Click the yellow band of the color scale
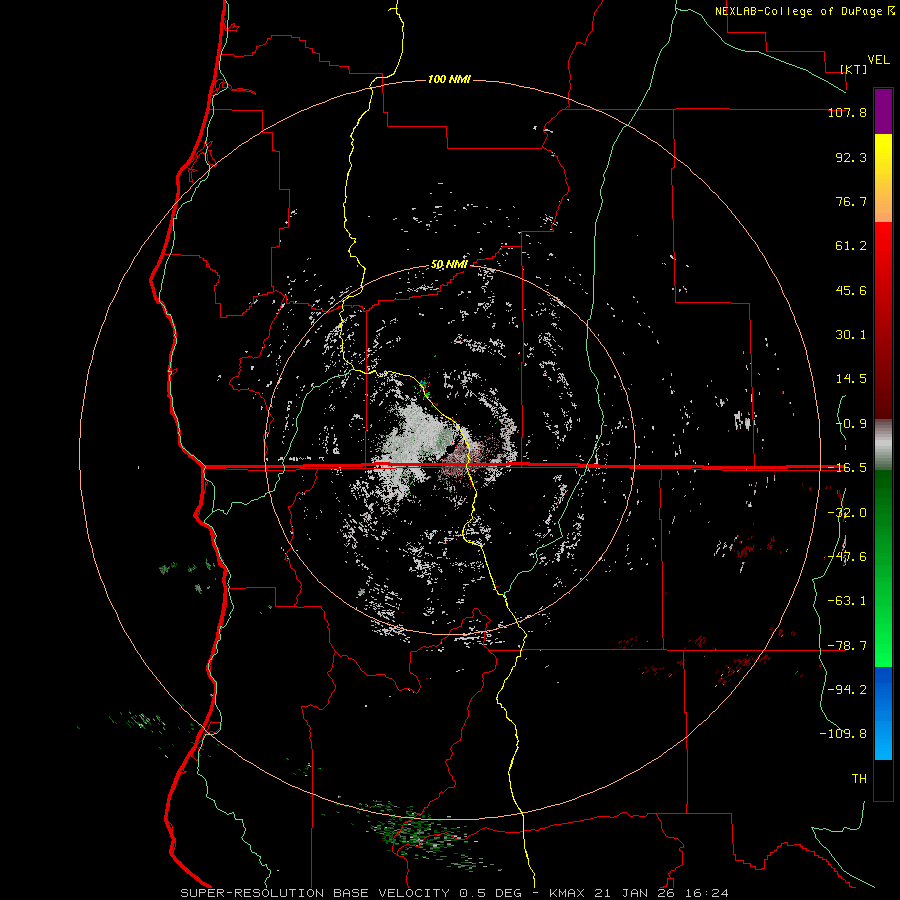Screen dimensions: 900x900 tap(883, 178)
